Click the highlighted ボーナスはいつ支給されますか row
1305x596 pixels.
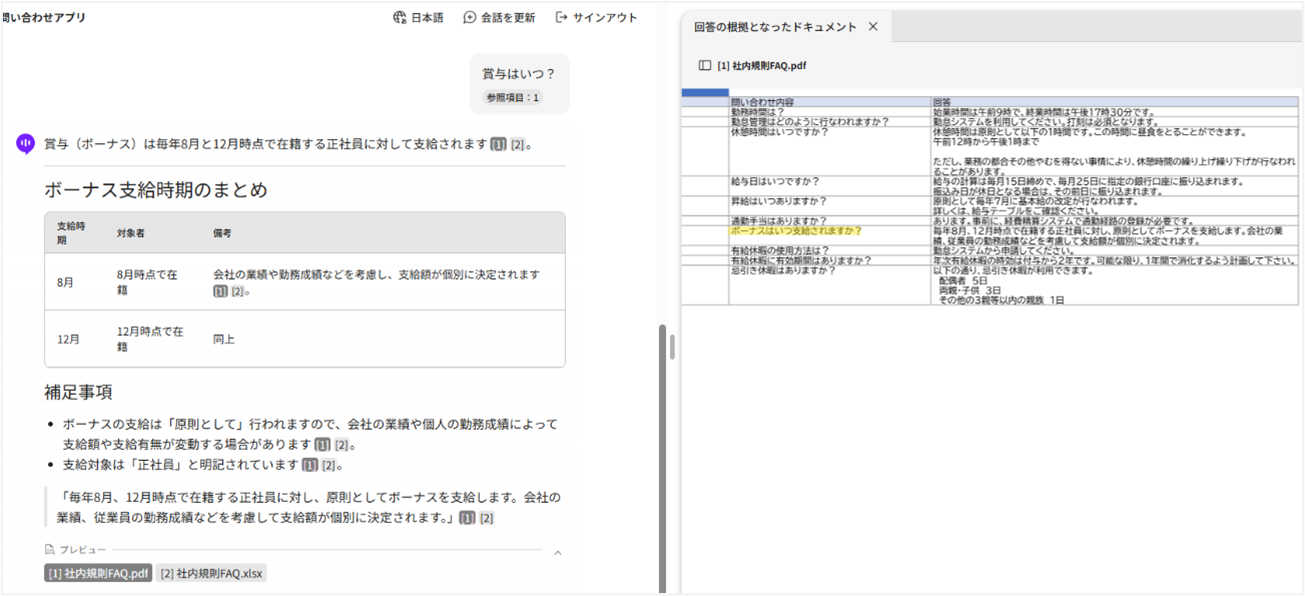[796, 231]
